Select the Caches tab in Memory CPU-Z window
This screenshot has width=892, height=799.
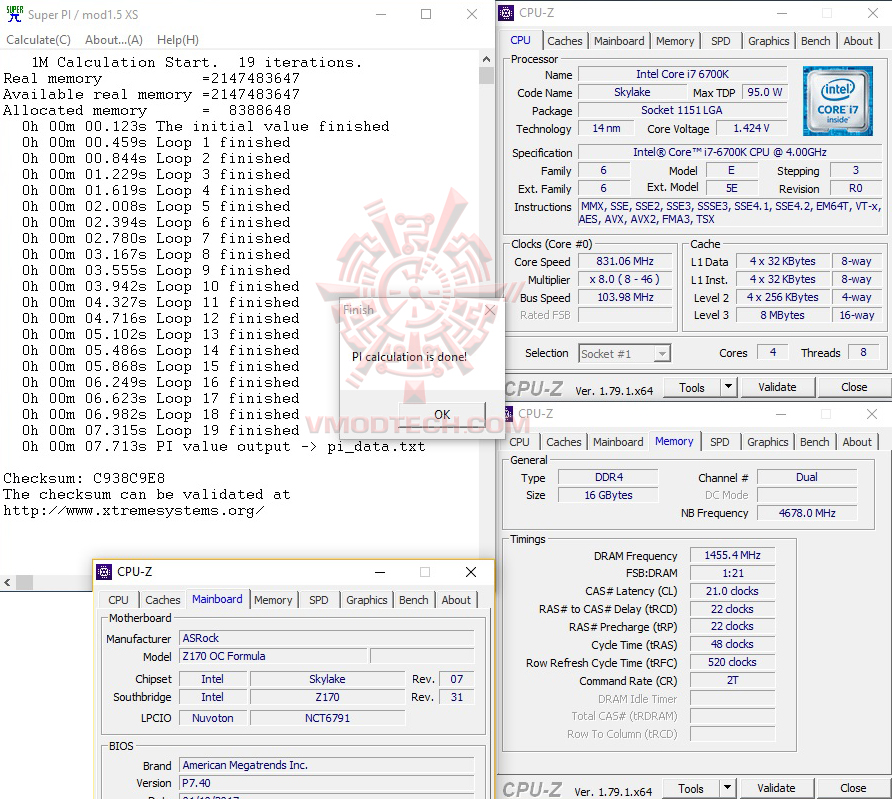564,442
